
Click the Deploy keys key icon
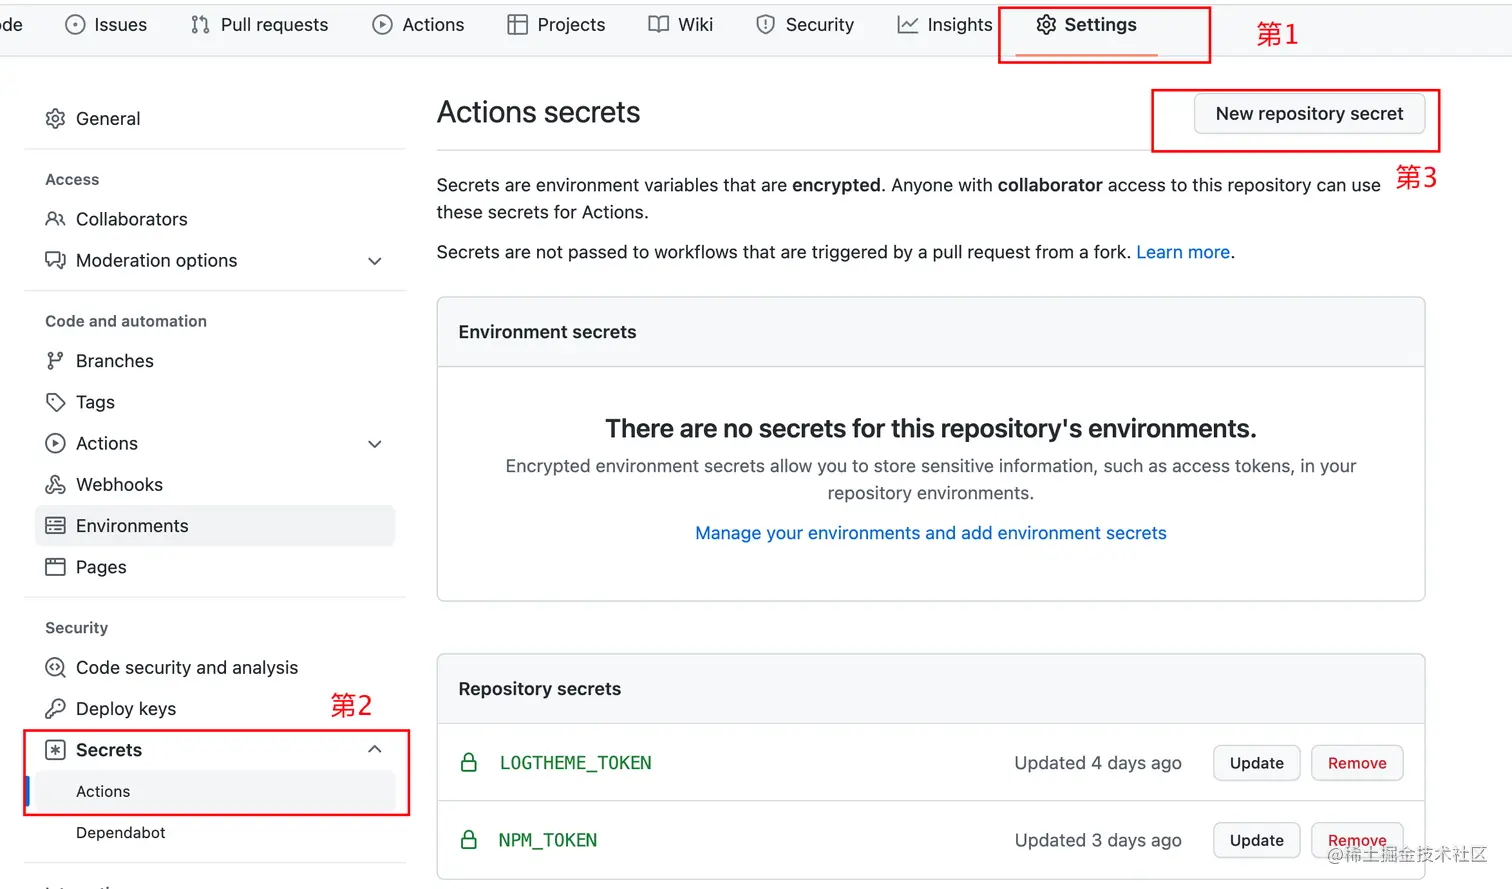tap(56, 709)
